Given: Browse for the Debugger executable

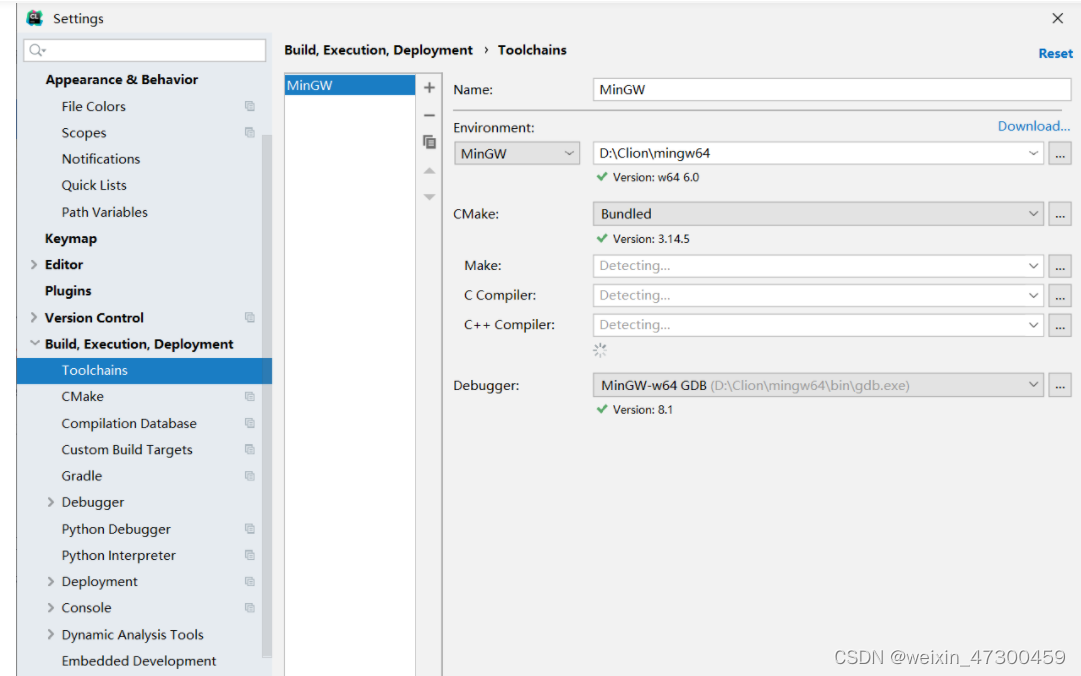Looking at the screenshot, I should (x=1060, y=385).
